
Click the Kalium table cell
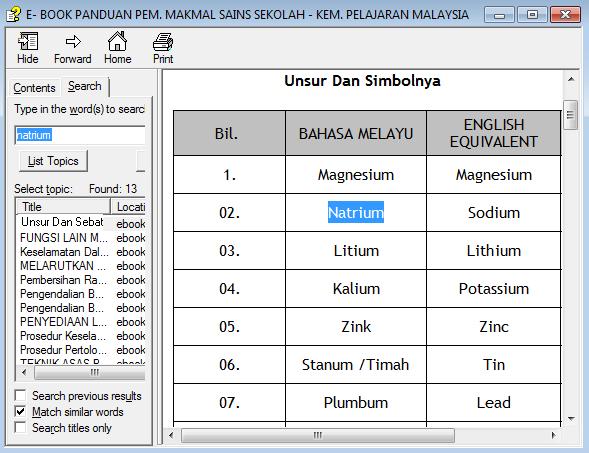point(356,288)
